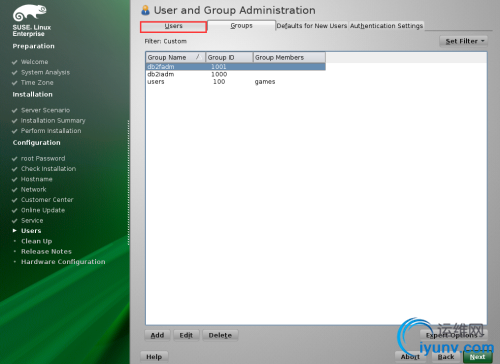Select the db2iadm group row

(x=235, y=74)
